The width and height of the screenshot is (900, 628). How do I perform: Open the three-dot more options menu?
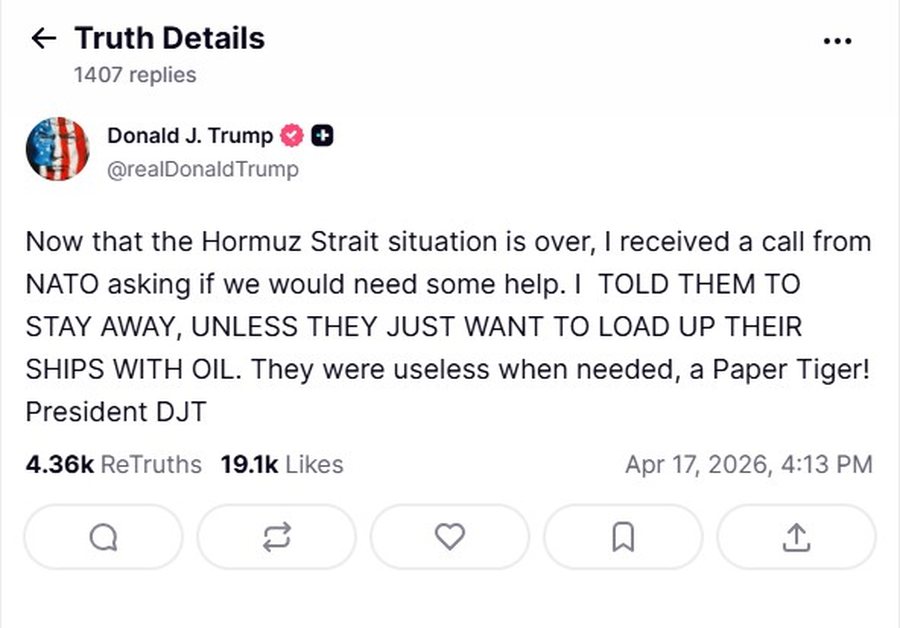[x=836, y=41]
